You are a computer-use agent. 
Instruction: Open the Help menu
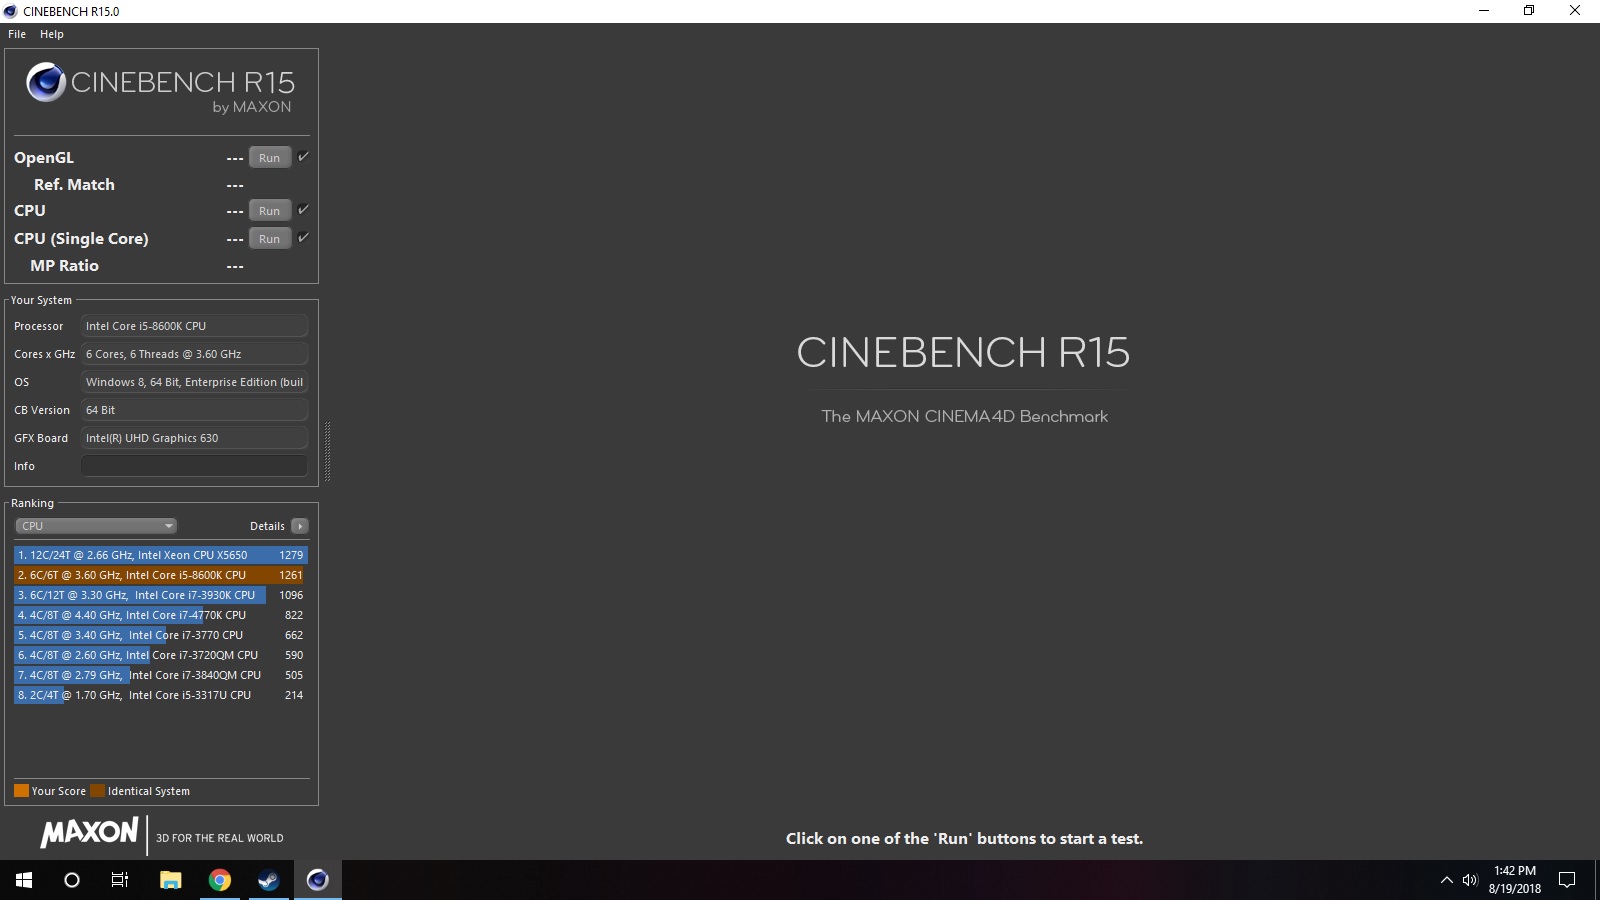click(52, 34)
